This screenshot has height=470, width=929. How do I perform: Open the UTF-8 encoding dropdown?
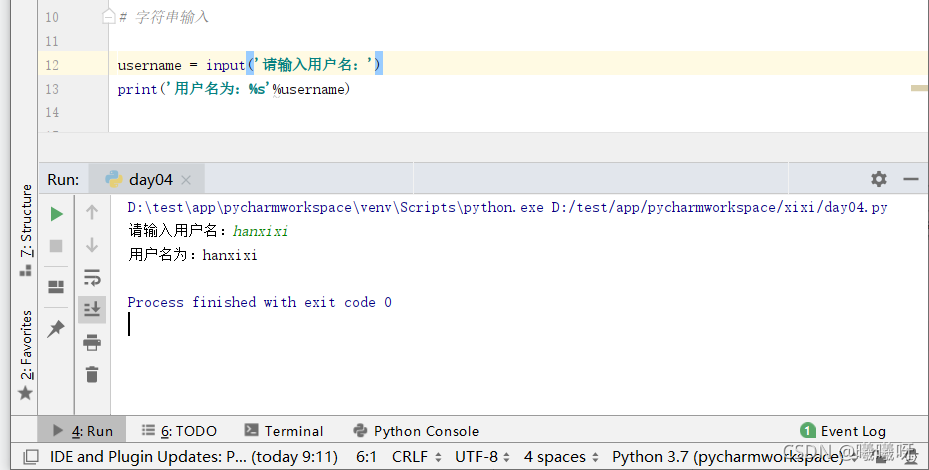pyautogui.click(x=482, y=457)
